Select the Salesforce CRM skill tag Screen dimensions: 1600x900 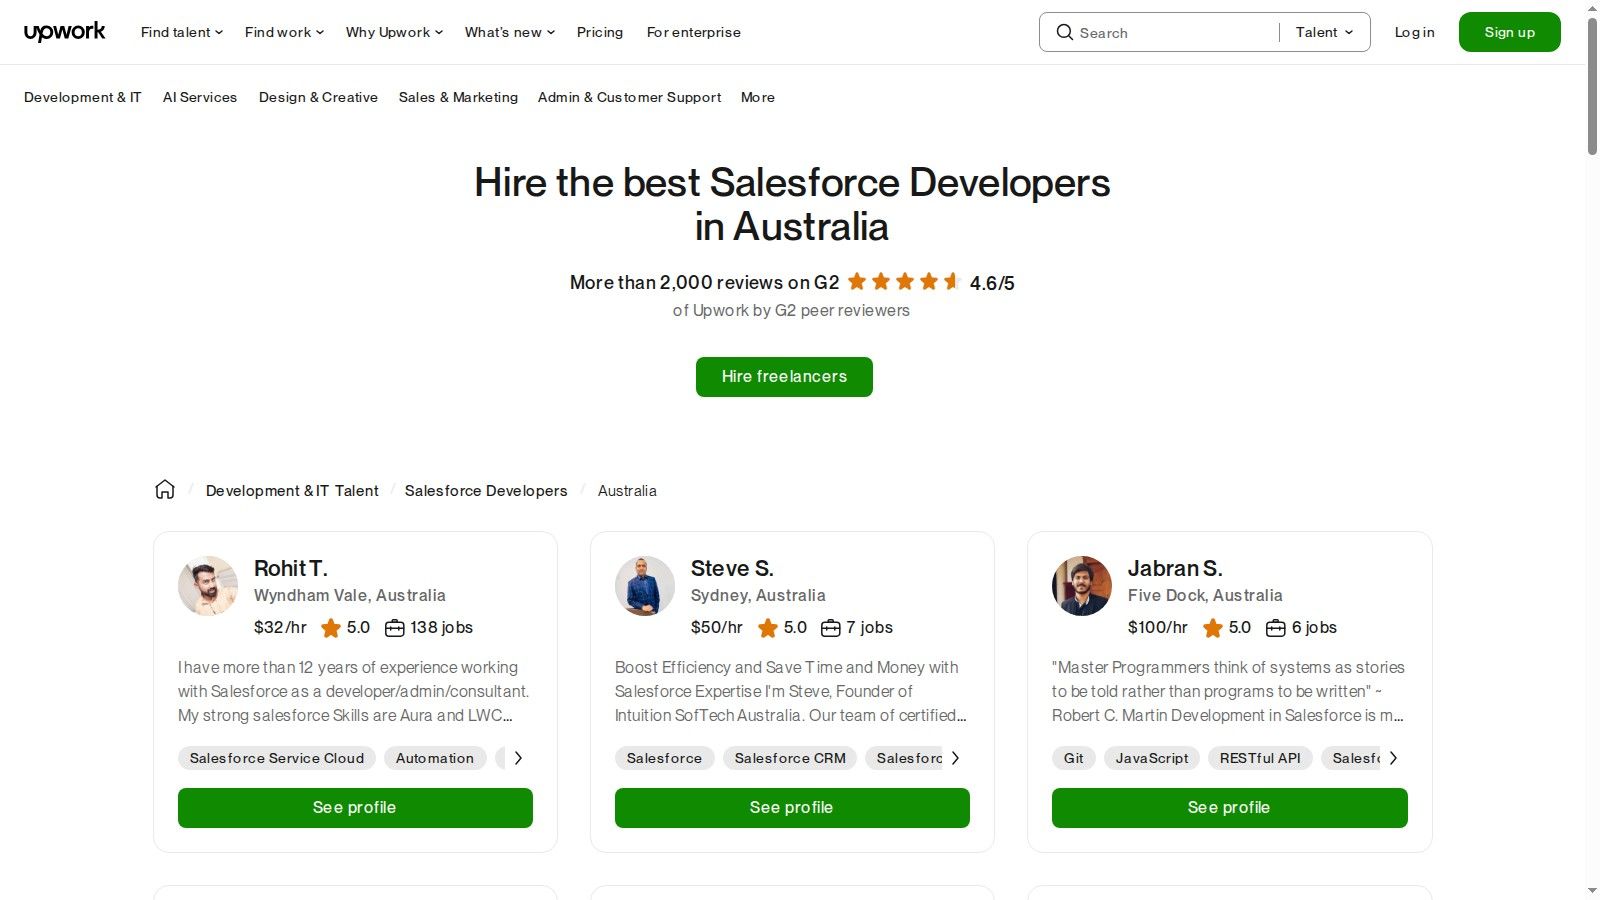click(x=790, y=758)
